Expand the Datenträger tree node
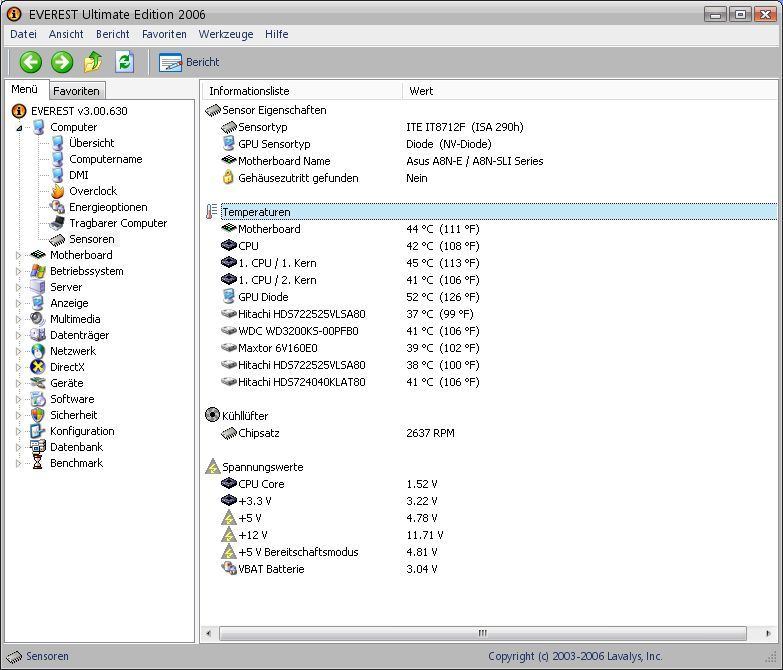The height and width of the screenshot is (670, 783). coord(18,335)
